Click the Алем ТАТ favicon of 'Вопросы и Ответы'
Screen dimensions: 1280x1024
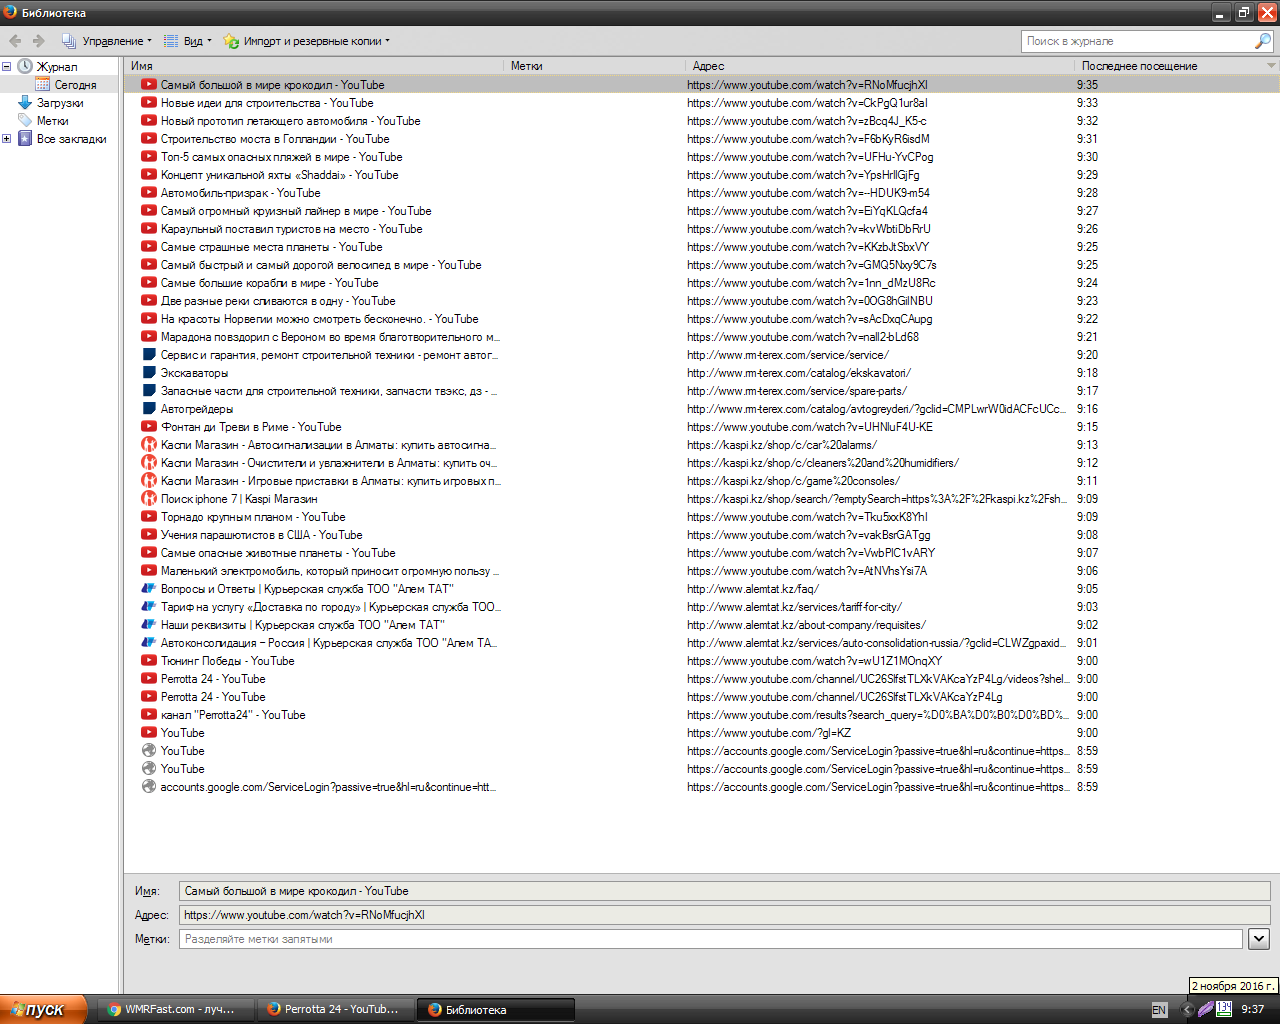[149, 589]
